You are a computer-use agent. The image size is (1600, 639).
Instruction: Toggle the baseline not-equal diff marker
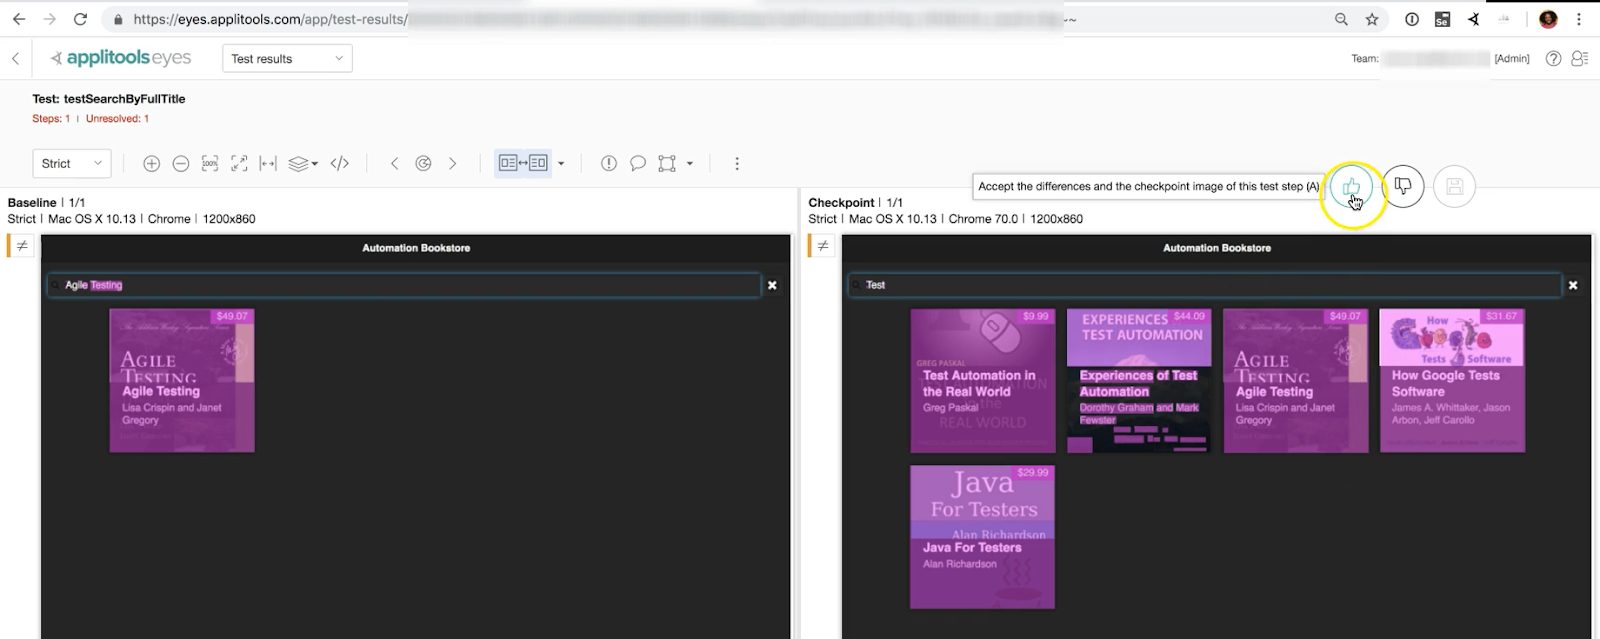pos(22,246)
